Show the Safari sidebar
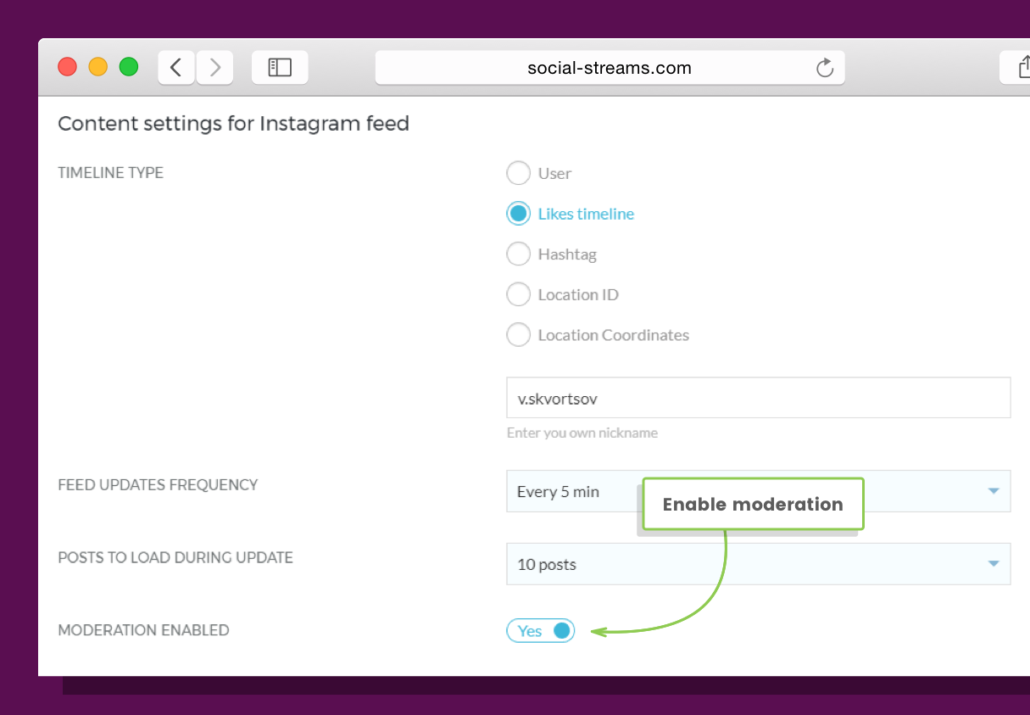Screen dimensions: 1030x715 coord(280,68)
